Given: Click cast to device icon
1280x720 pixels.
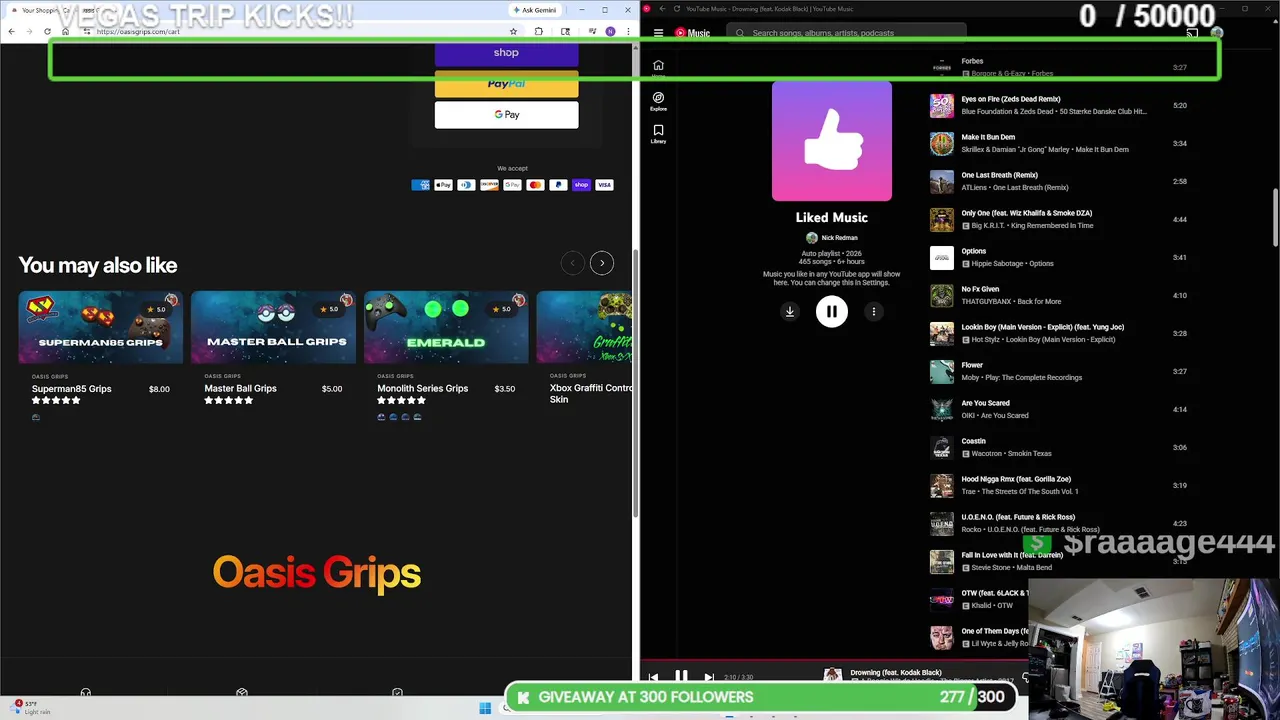Looking at the screenshot, I should (1192, 33).
